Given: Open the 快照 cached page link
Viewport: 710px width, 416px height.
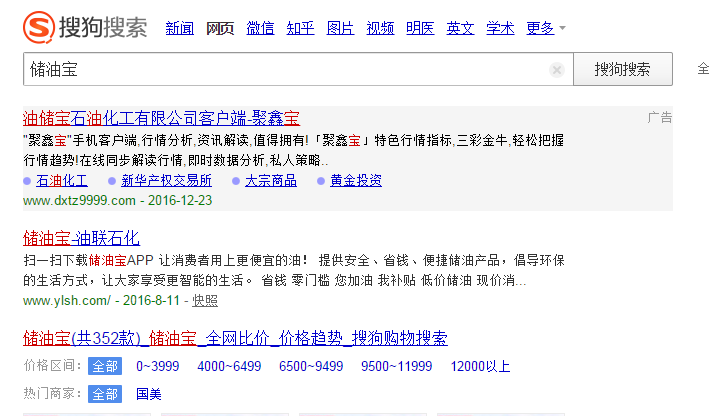Looking at the screenshot, I should point(205,301).
